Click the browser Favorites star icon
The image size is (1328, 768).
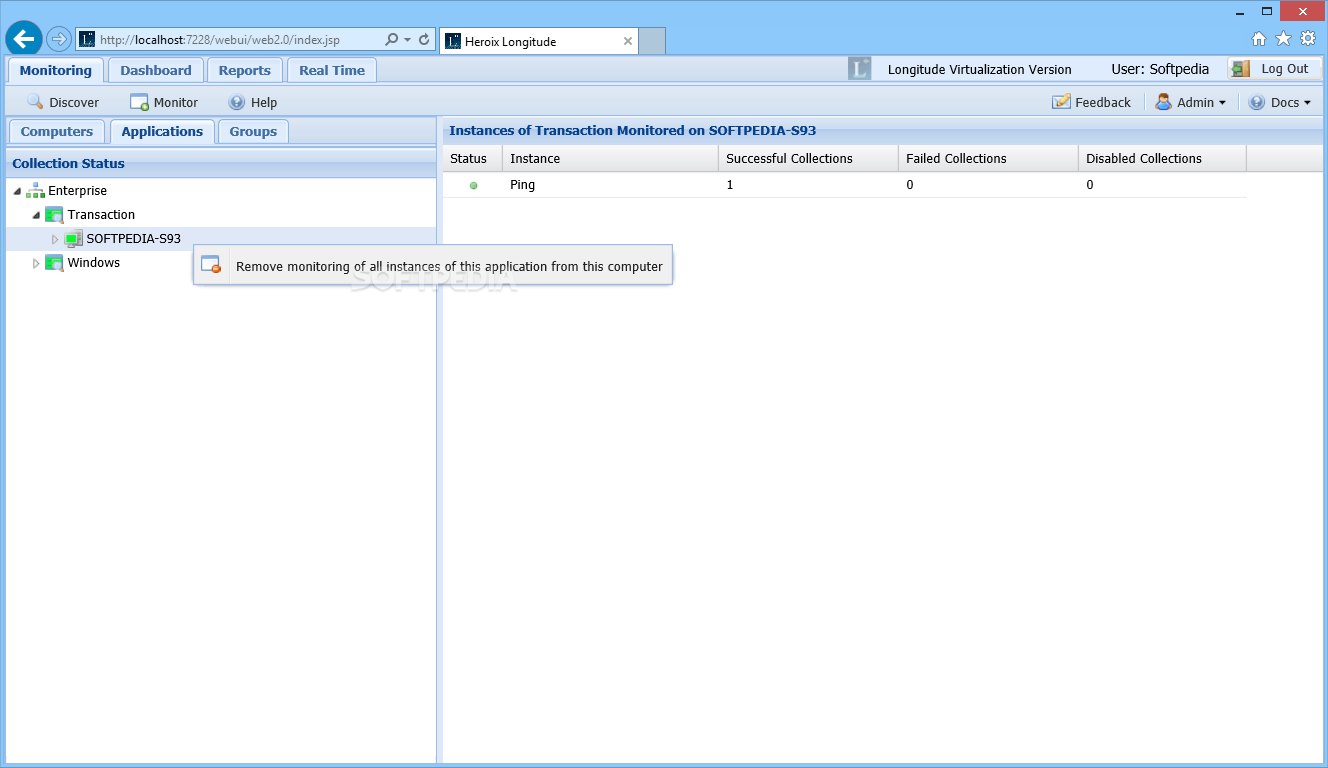[x=1283, y=39]
